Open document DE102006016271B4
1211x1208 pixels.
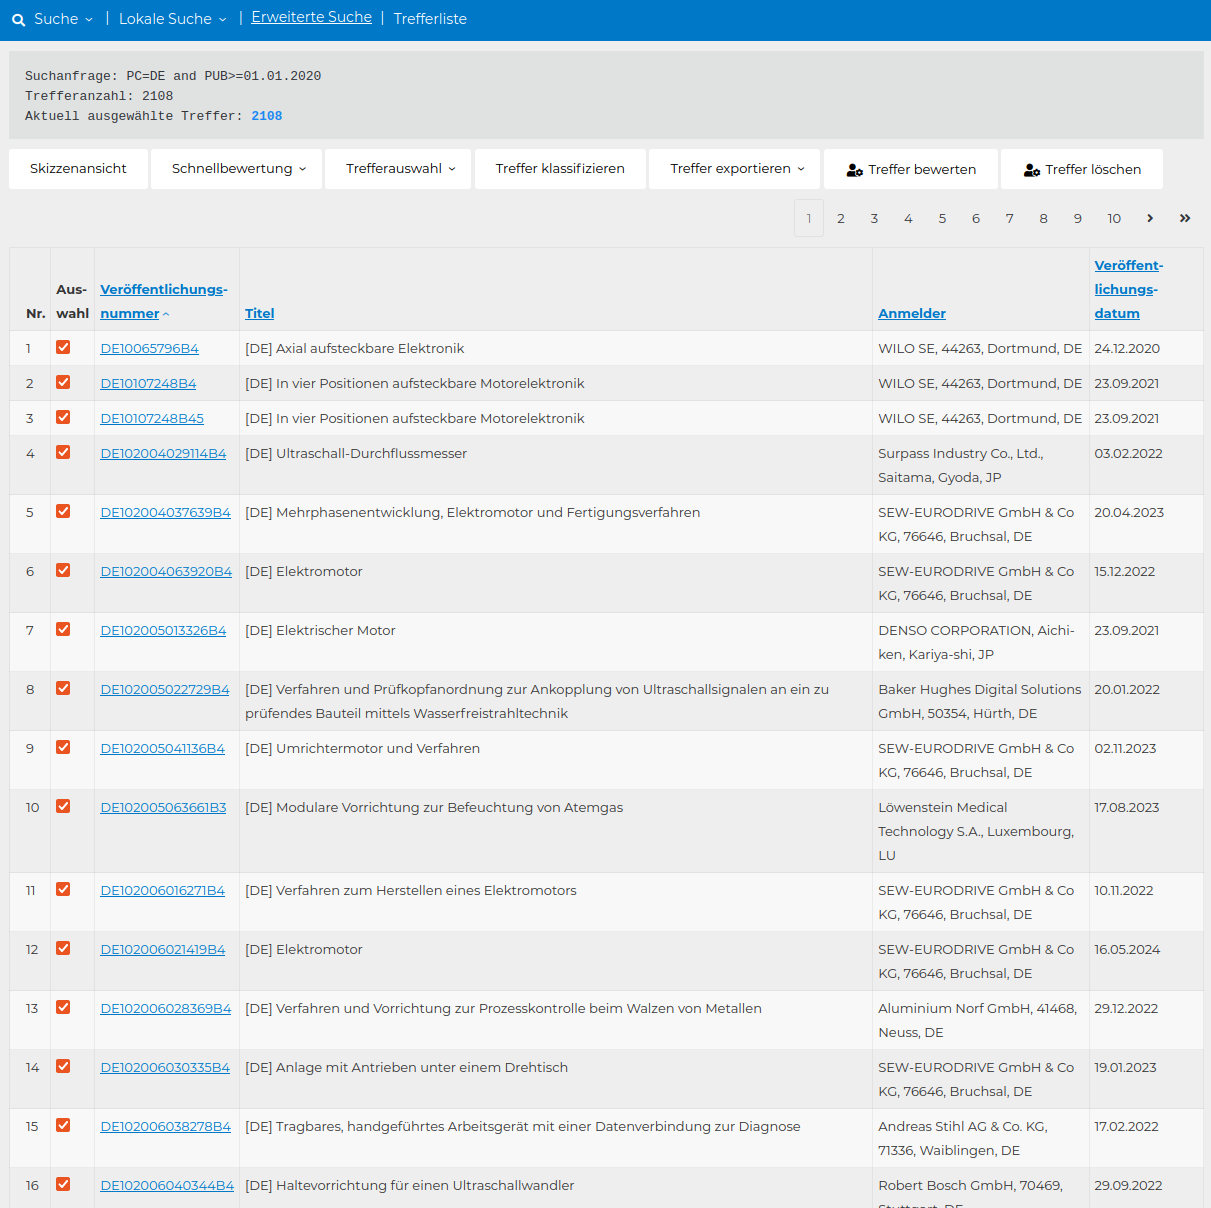(x=162, y=890)
